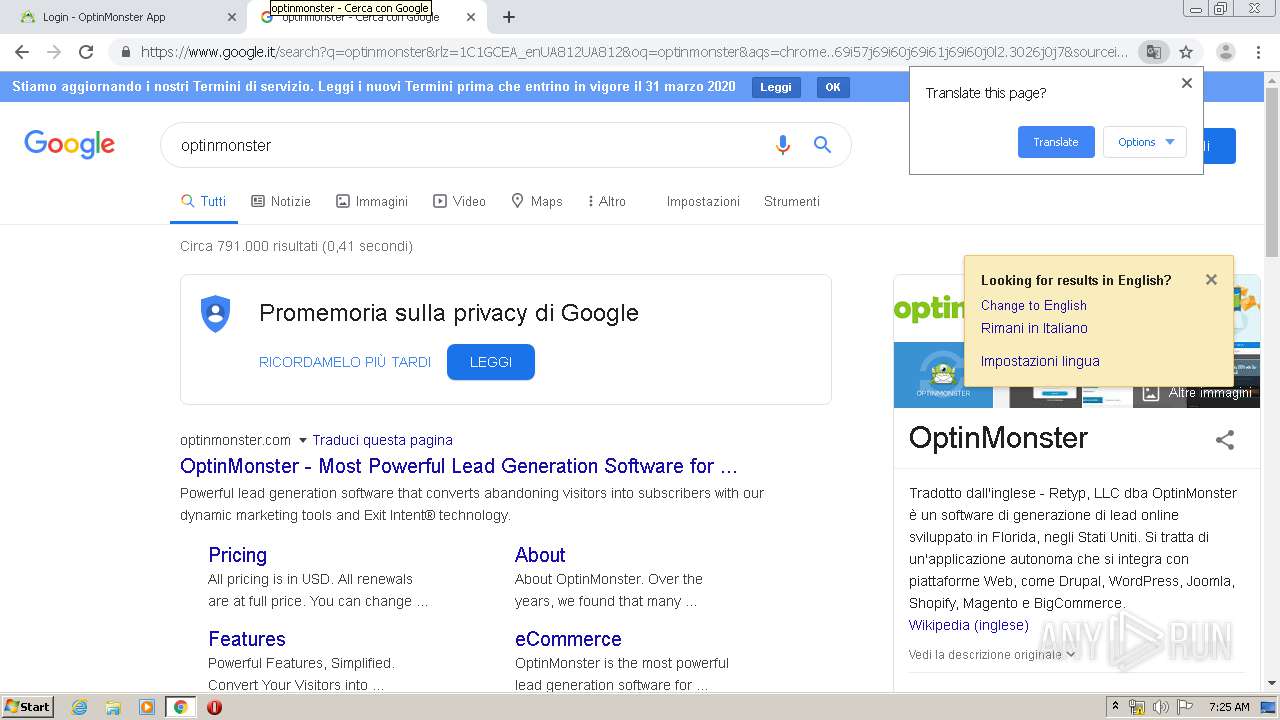Close the Google search results tab
The width and height of the screenshot is (1280, 720).
(471, 17)
